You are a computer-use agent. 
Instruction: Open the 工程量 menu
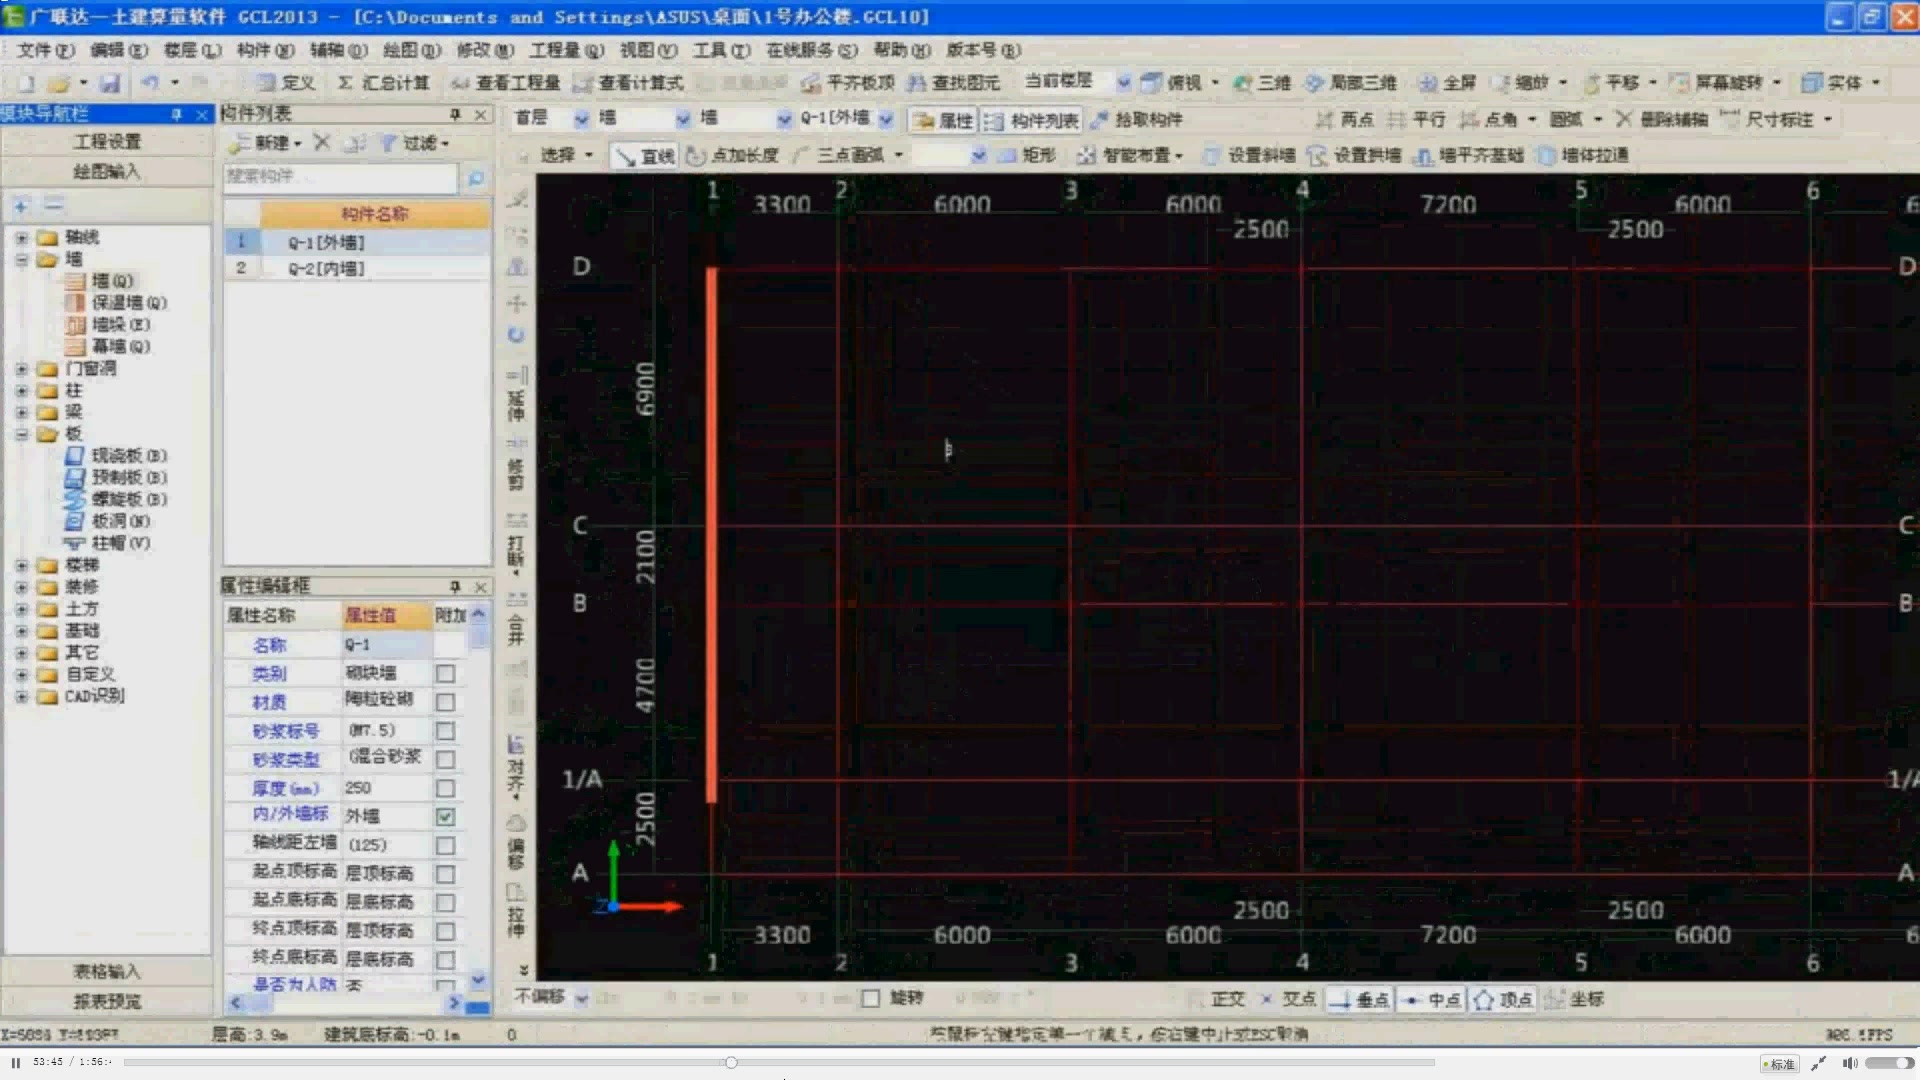(x=566, y=50)
